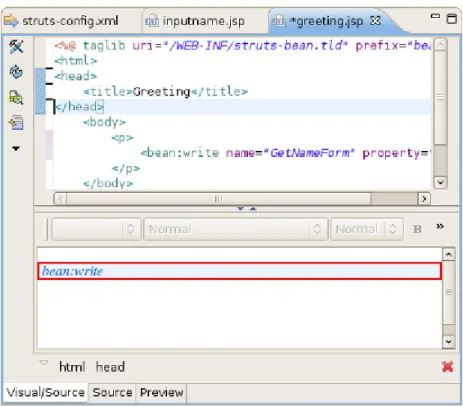
Task: Open the empty first formatting combo box
Action: tap(96, 229)
